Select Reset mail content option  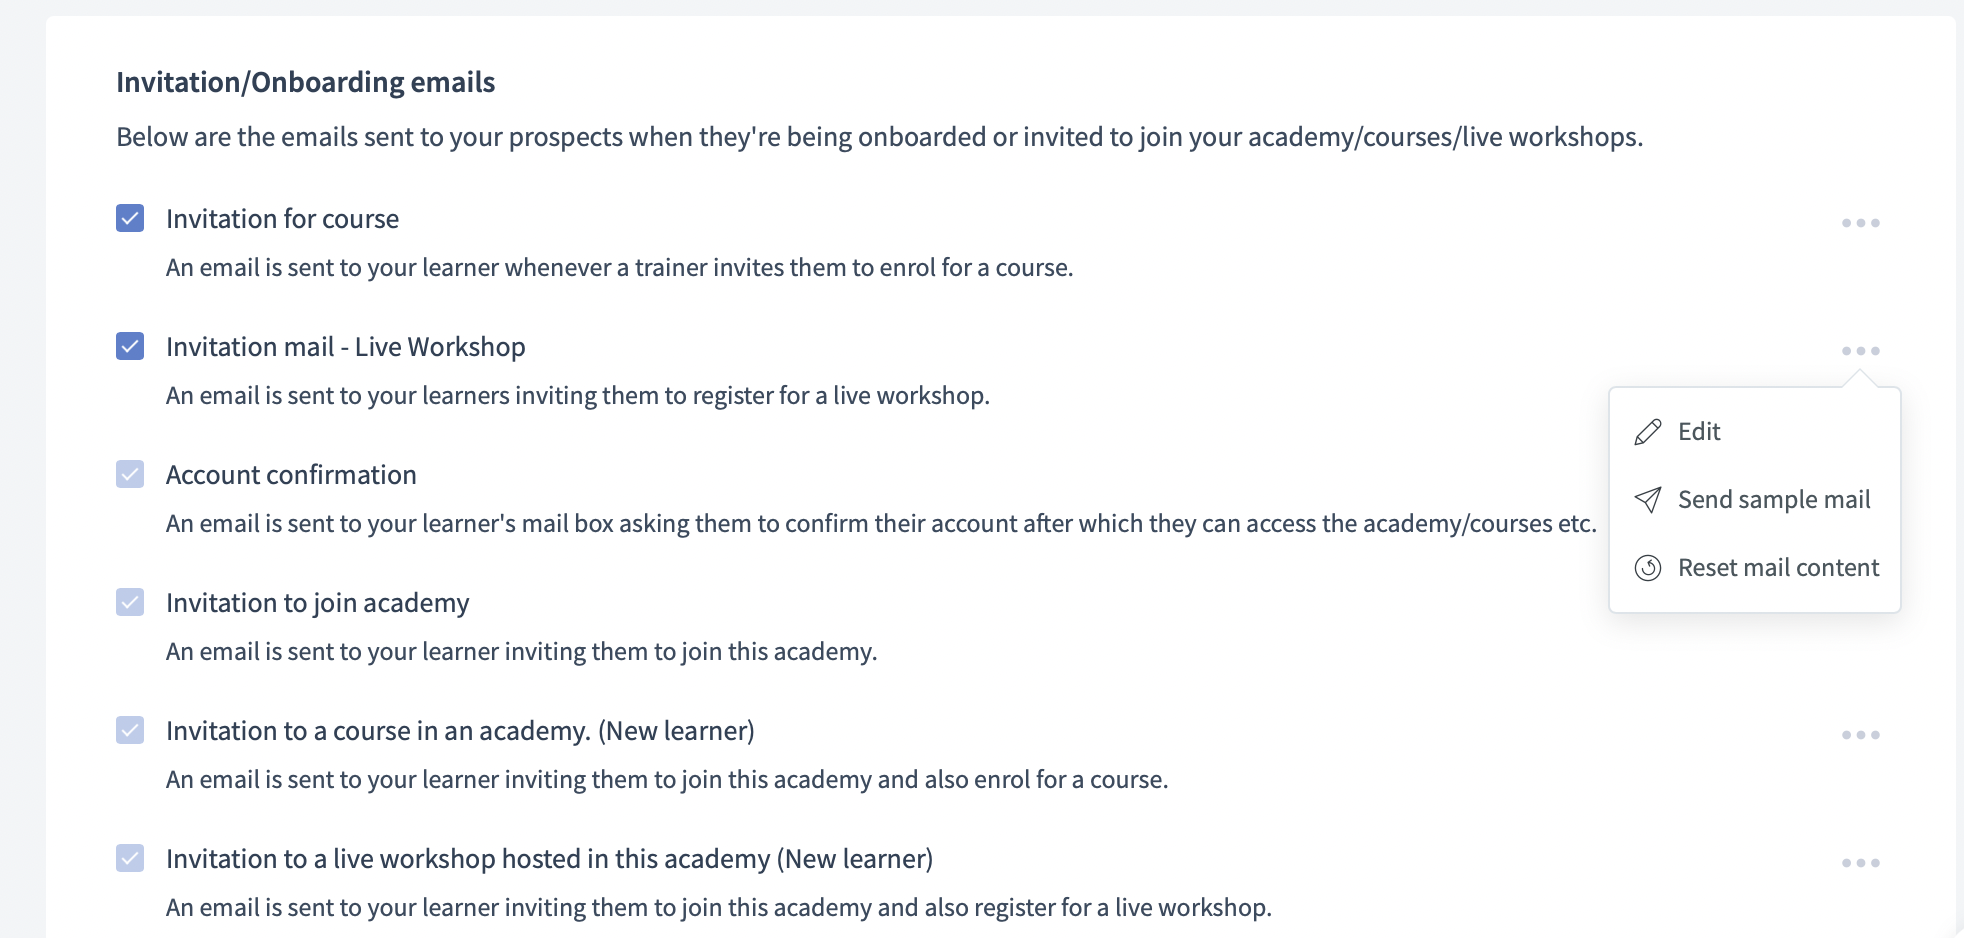tap(1778, 568)
